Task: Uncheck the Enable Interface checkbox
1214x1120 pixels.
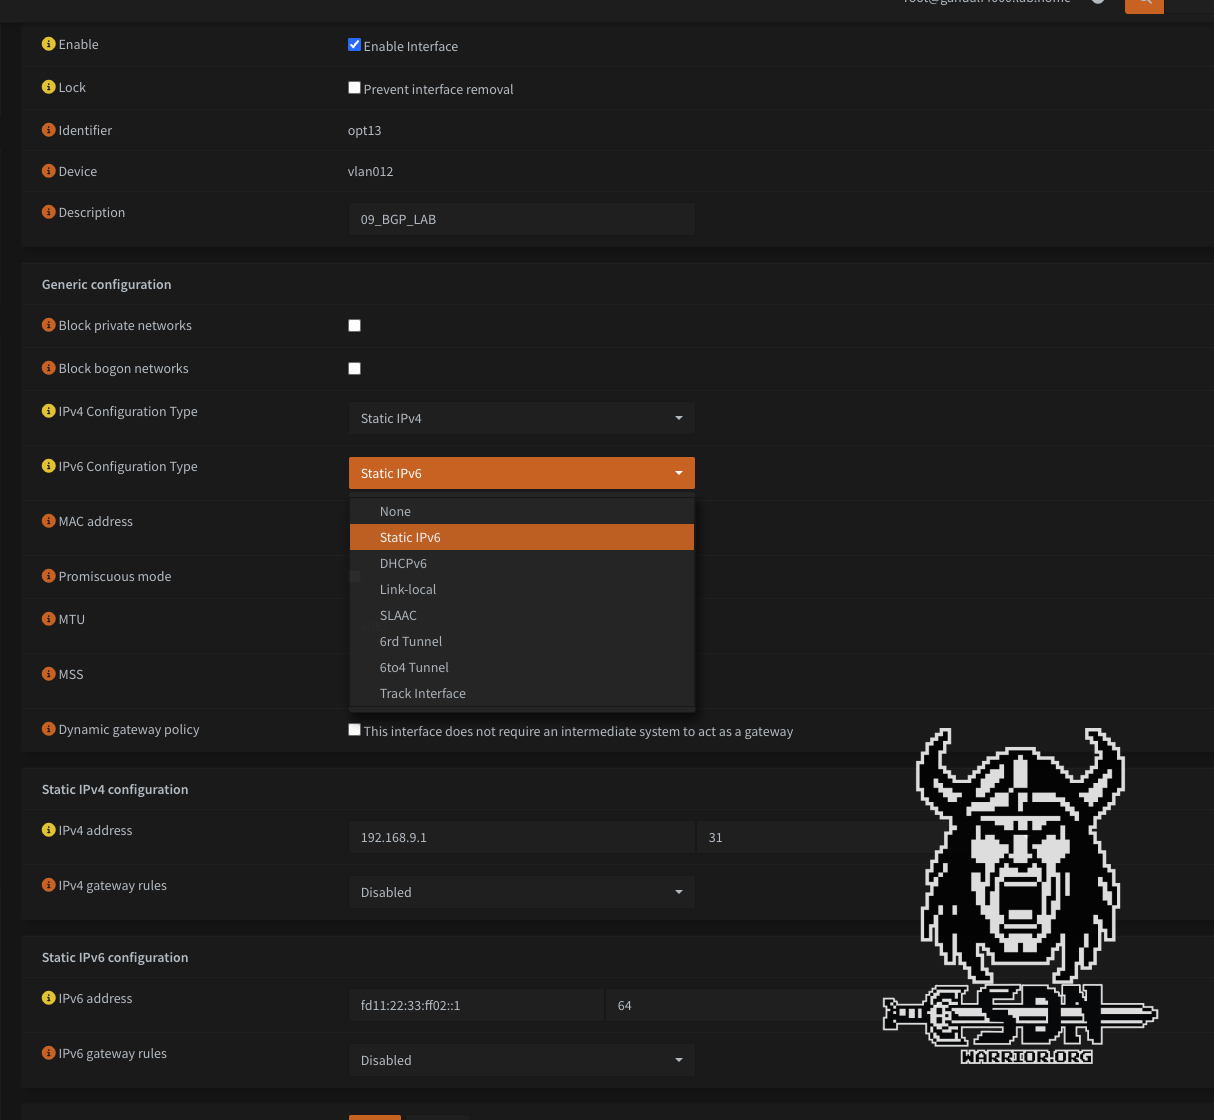Action: [354, 44]
